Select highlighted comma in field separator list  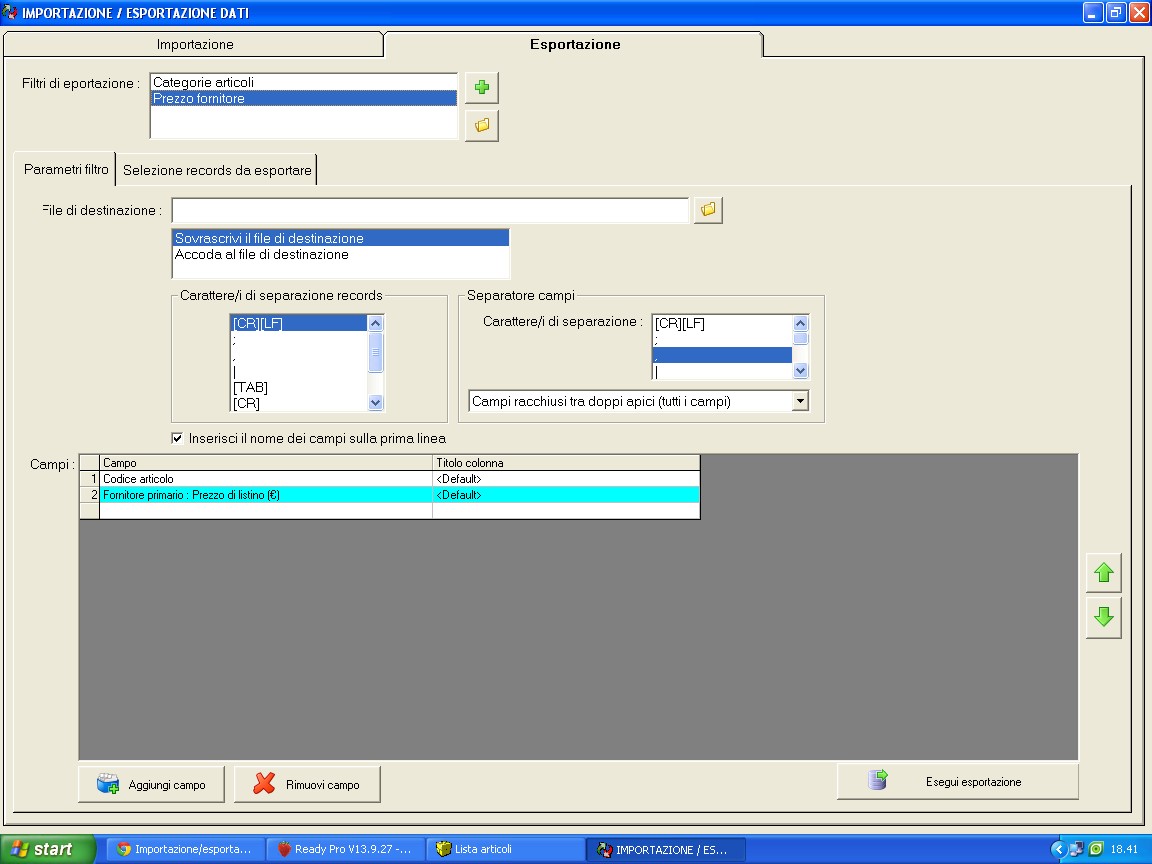pos(722,356)
